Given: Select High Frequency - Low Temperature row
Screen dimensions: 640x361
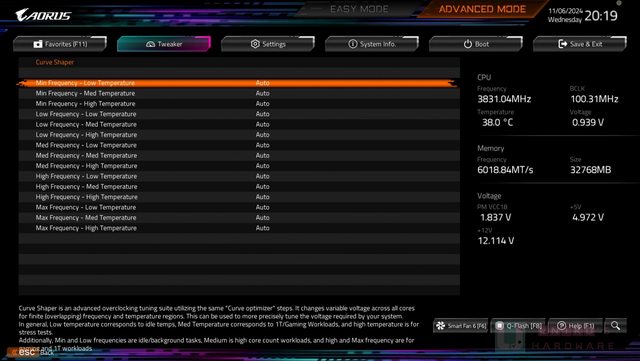Looking at the screenshot, I should pyautogui.click(x=239, y=176).
